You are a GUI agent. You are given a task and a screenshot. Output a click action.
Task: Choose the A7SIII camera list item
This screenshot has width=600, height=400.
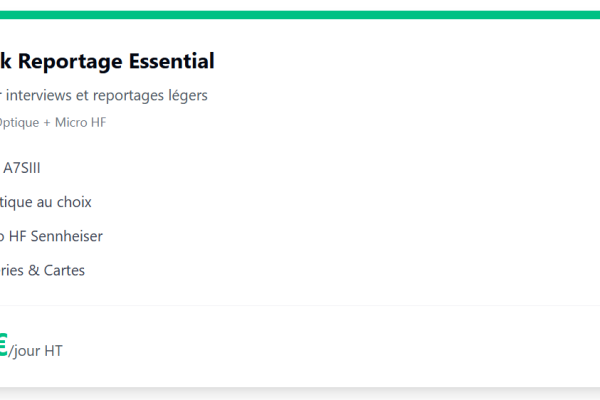21,168
